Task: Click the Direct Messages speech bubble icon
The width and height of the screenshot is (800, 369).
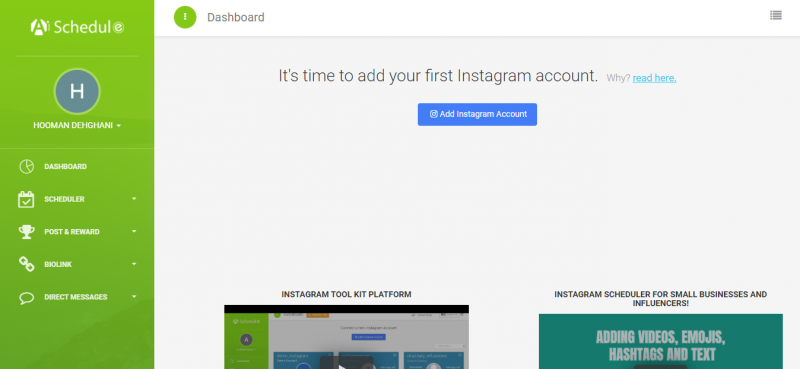Action: point(27,298)
